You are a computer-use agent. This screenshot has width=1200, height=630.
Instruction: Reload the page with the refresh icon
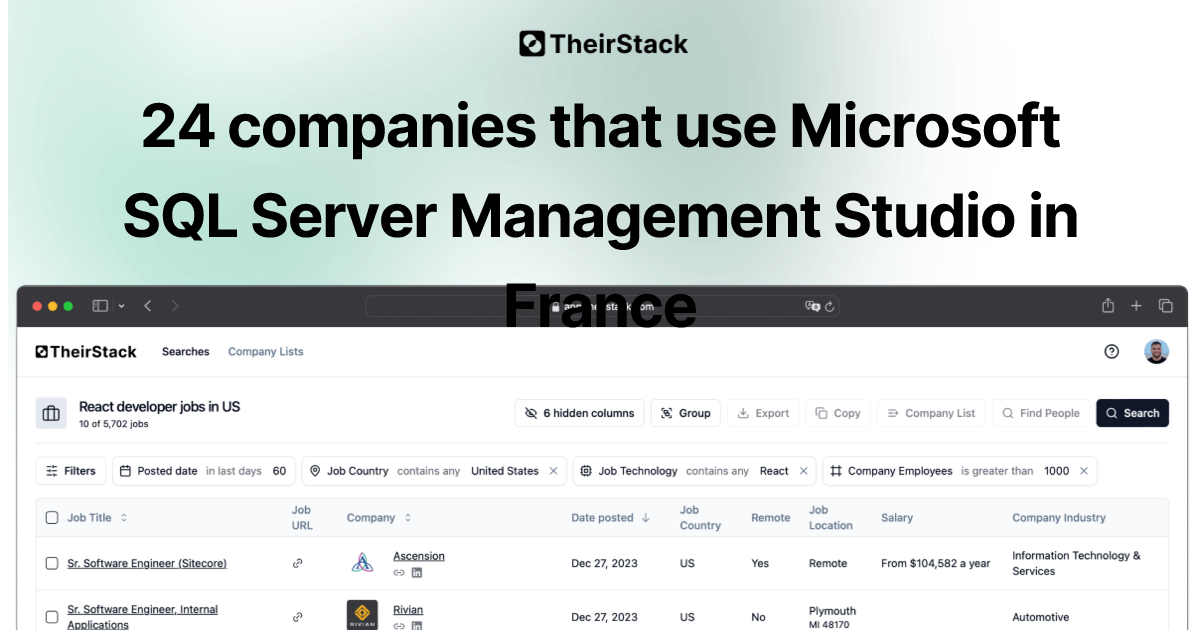[829, 306]
